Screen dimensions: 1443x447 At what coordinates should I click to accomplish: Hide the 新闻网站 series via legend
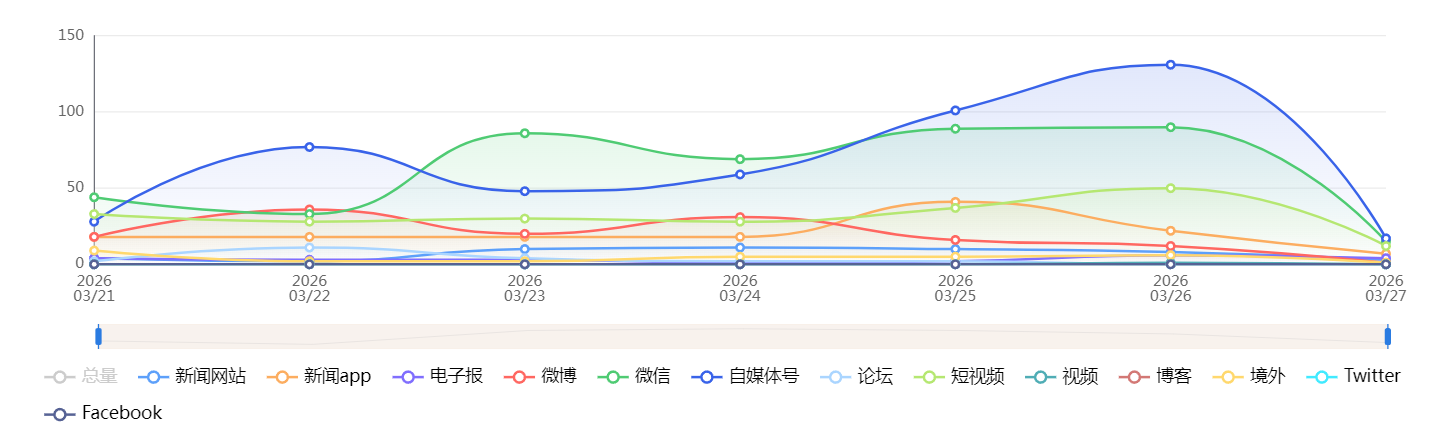tap(210, 377)
